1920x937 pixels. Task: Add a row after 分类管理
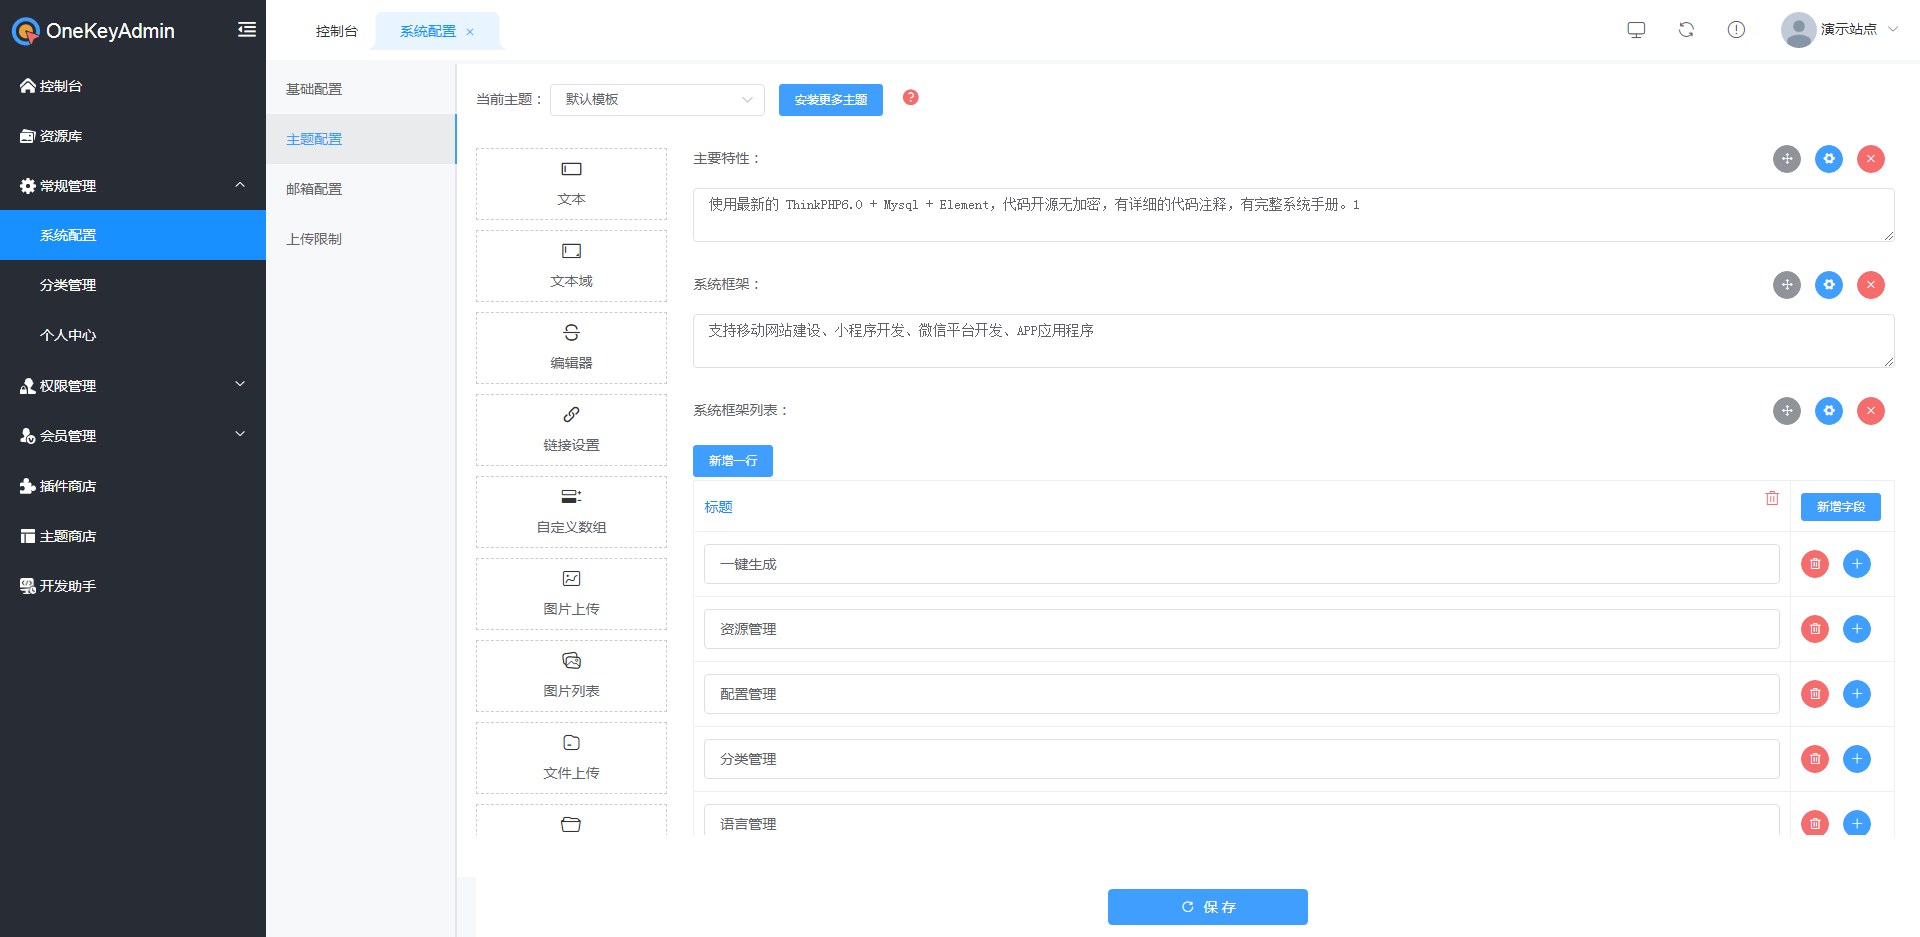click(1857, 759)
